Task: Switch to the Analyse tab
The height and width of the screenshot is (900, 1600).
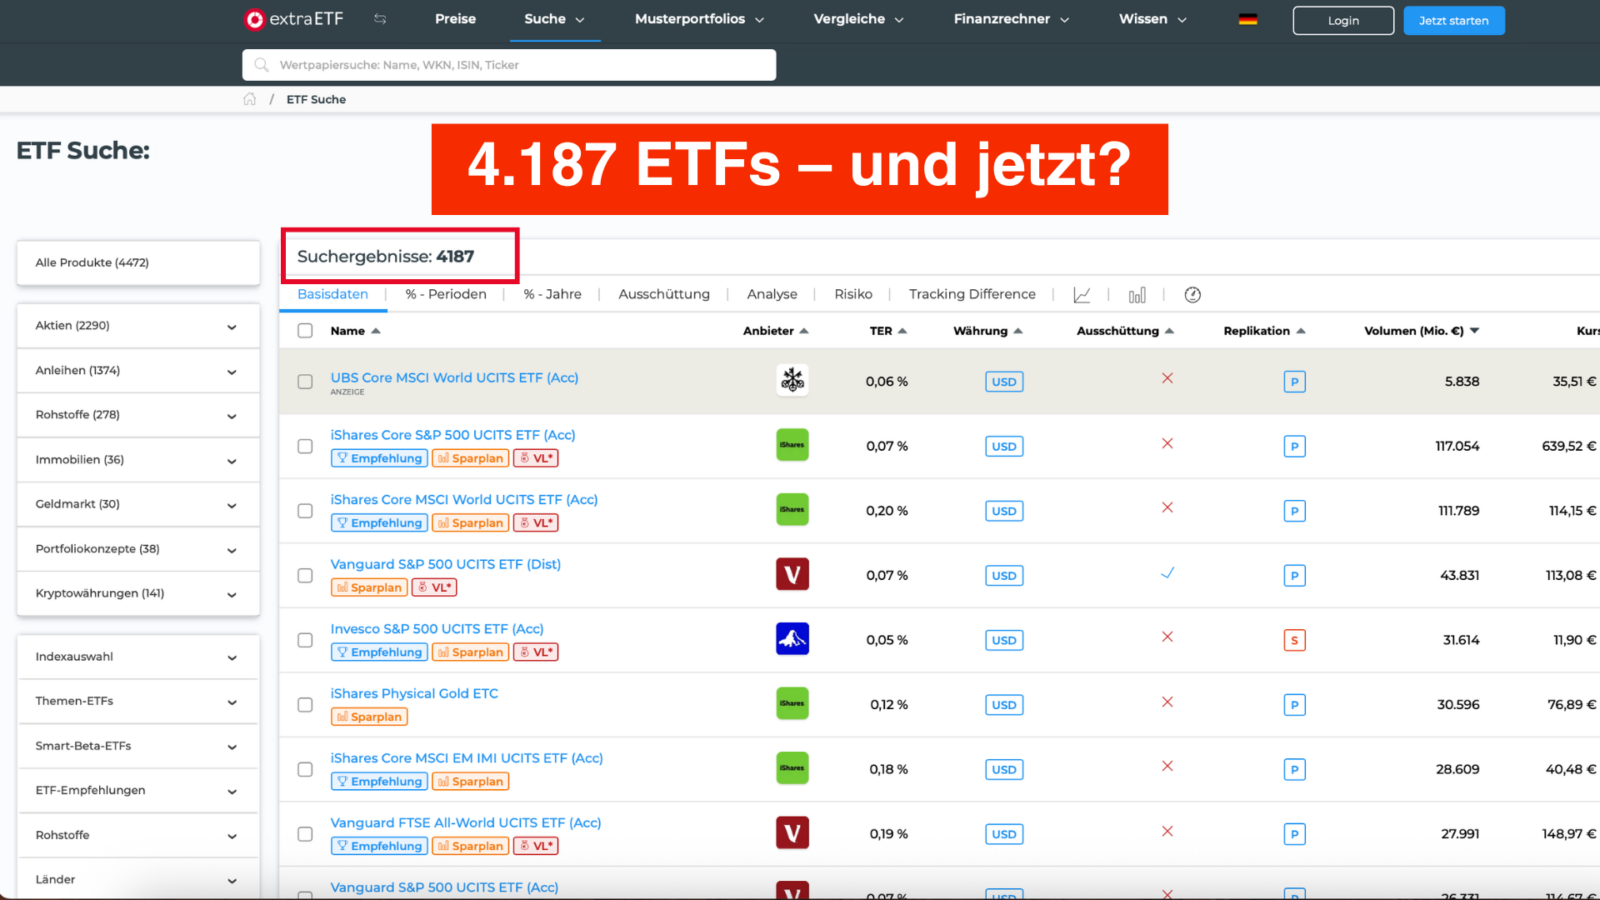Action: tap(772, 294)
